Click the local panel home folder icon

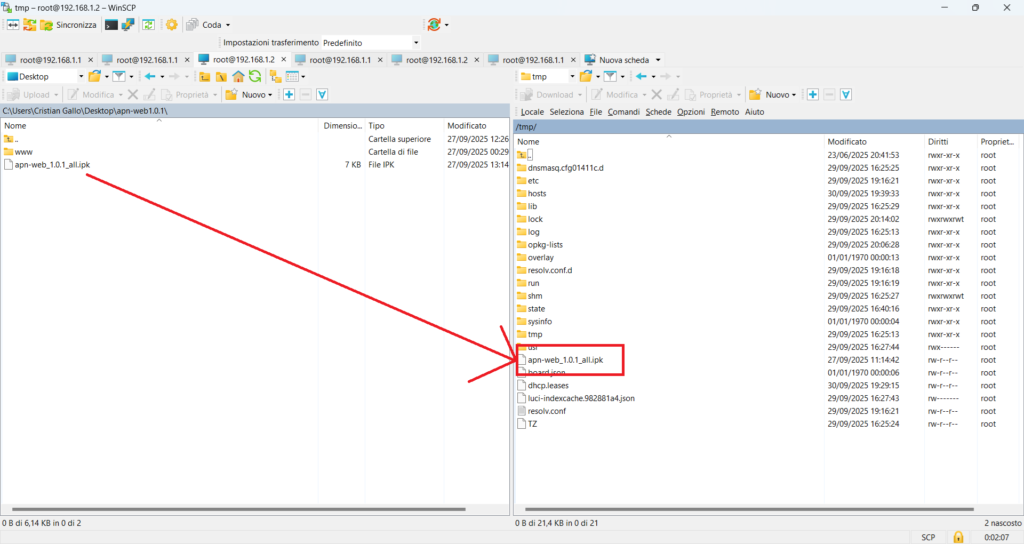pyautogui.click(x=238, y=76)
